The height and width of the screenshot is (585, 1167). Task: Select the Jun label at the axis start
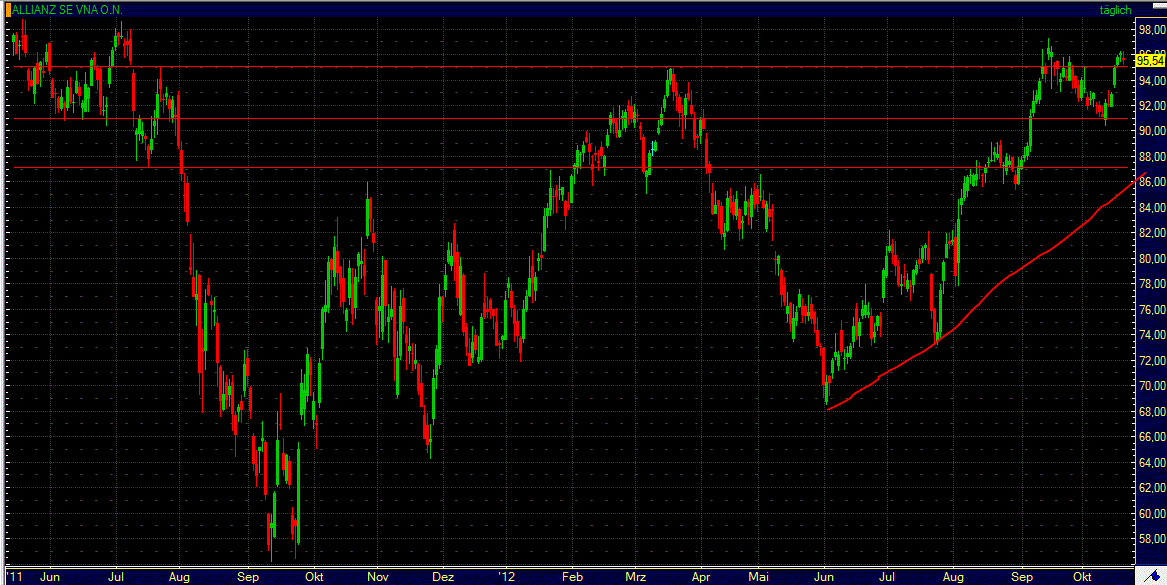(50, 578)
